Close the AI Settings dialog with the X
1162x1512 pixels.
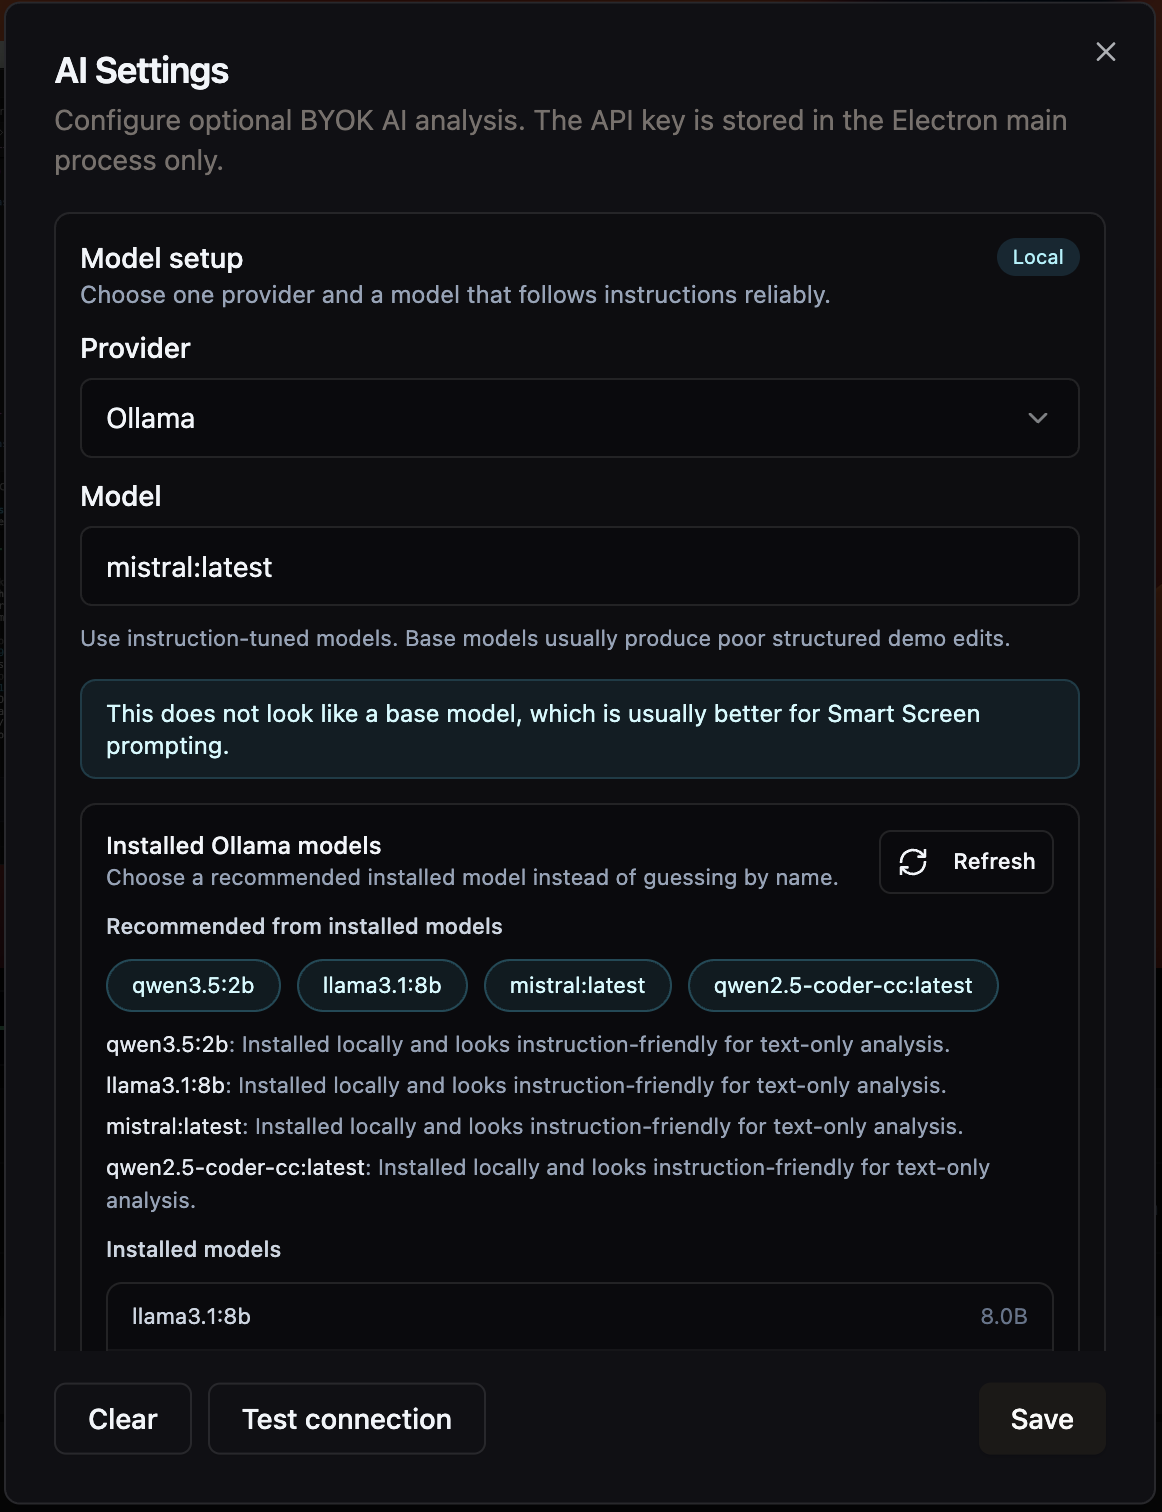click(x=1105, y=52)
